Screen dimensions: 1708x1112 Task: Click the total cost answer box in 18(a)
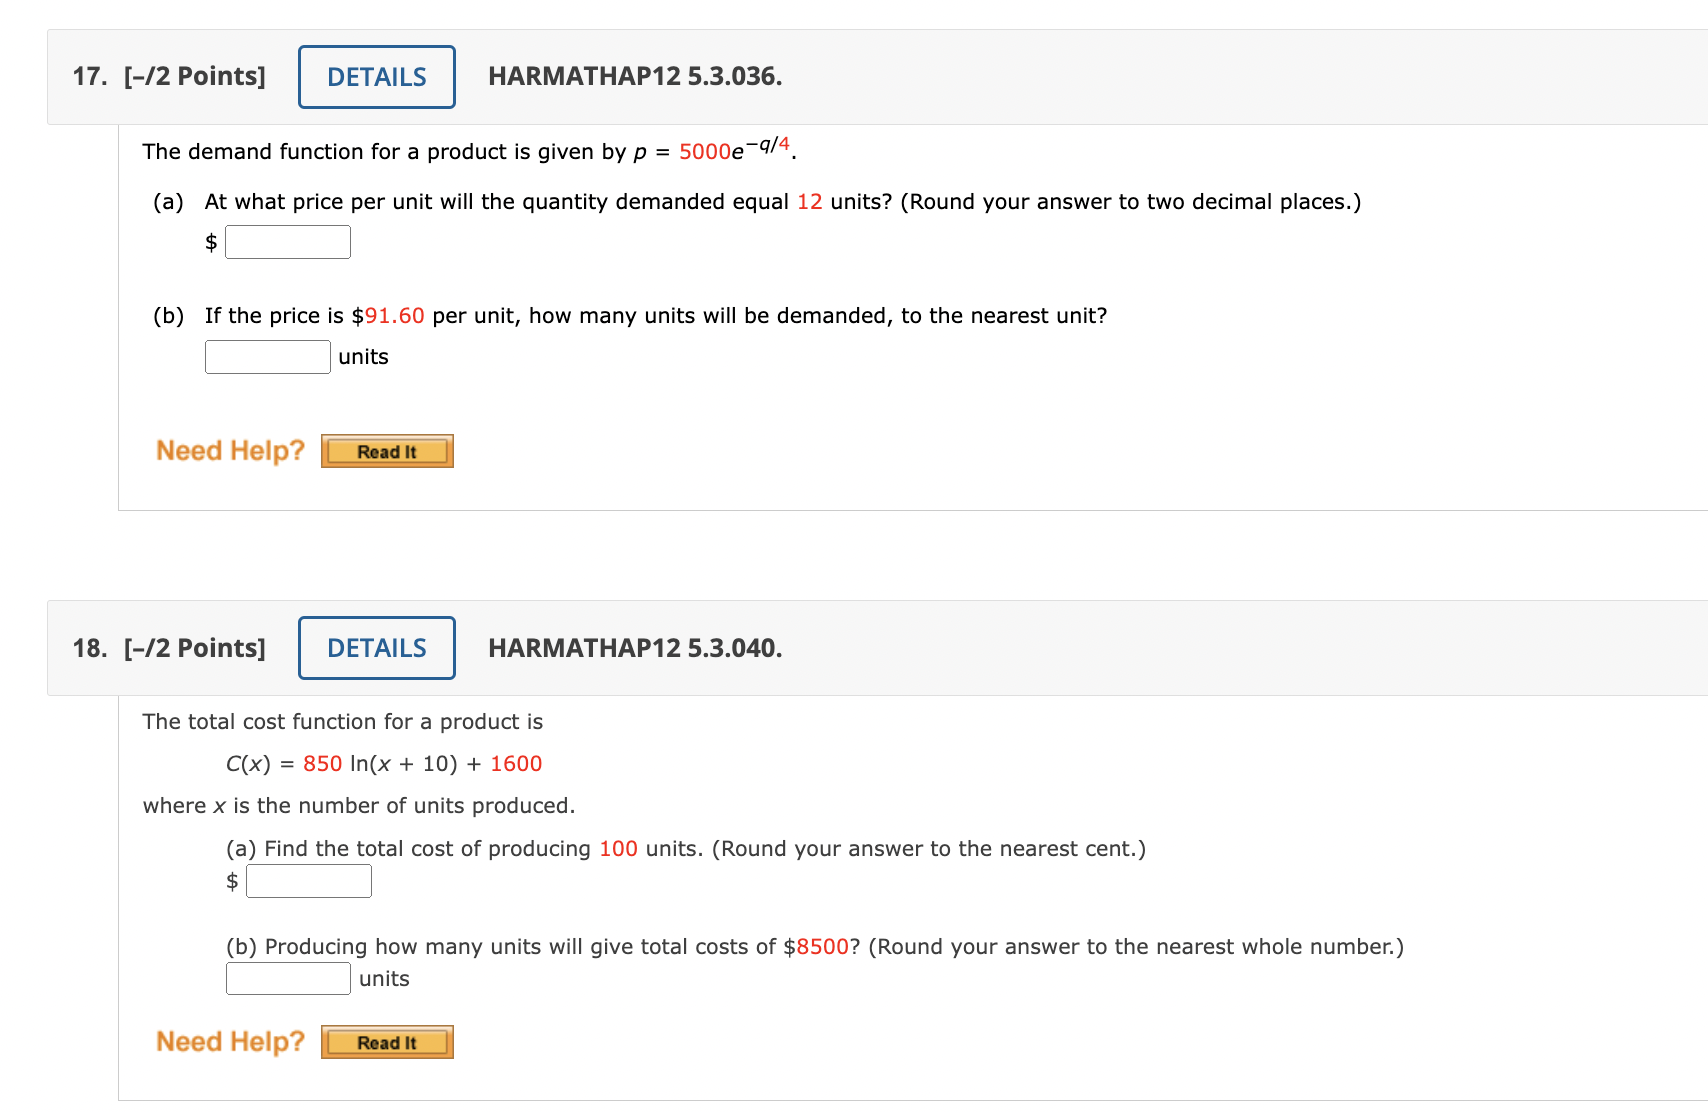(308, 880)
